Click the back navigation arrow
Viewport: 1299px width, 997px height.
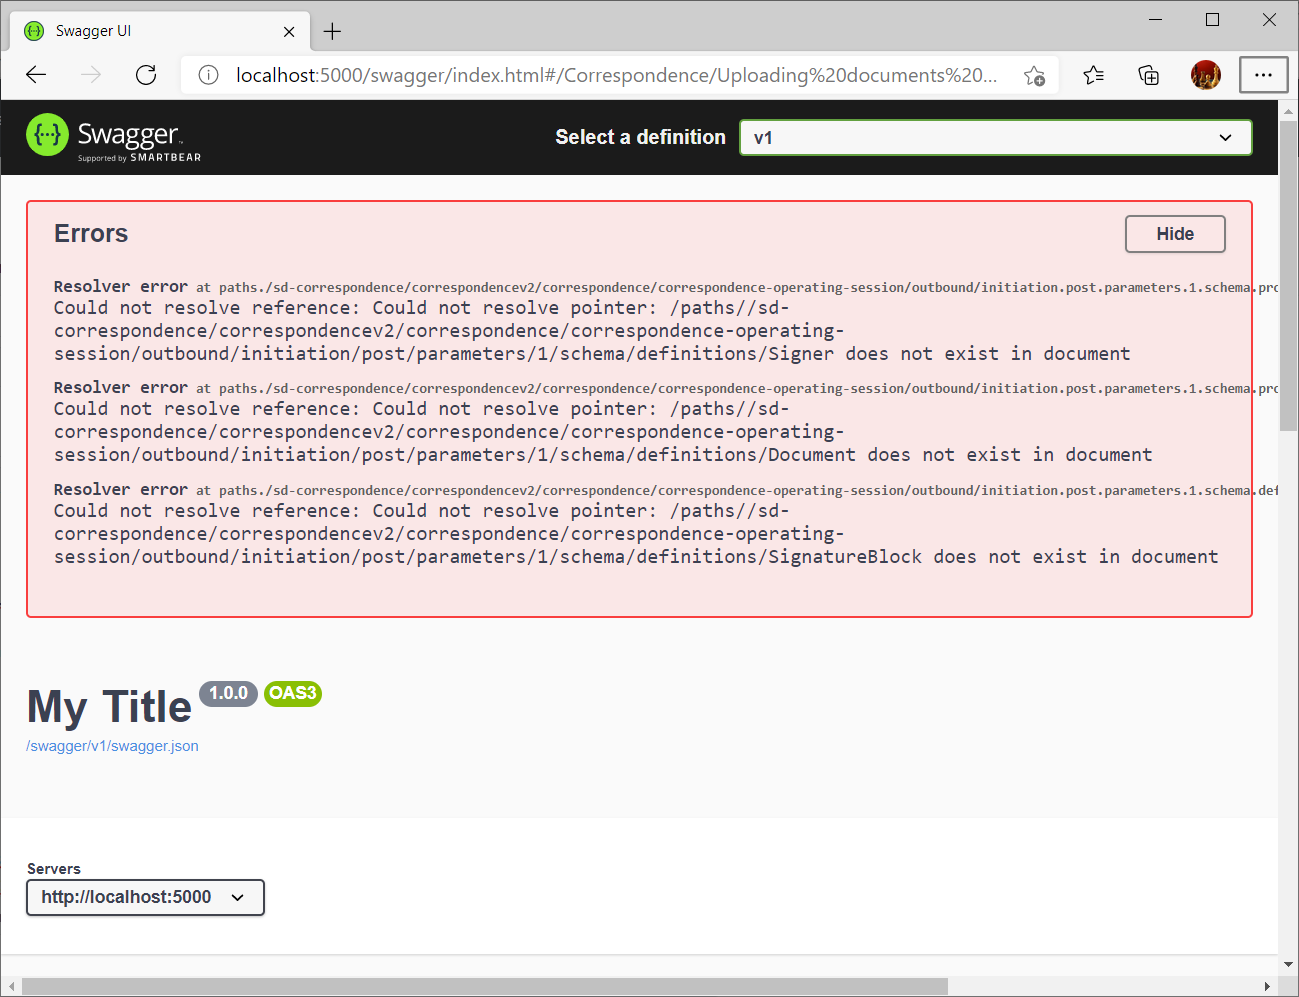click(x=36, y=74)
